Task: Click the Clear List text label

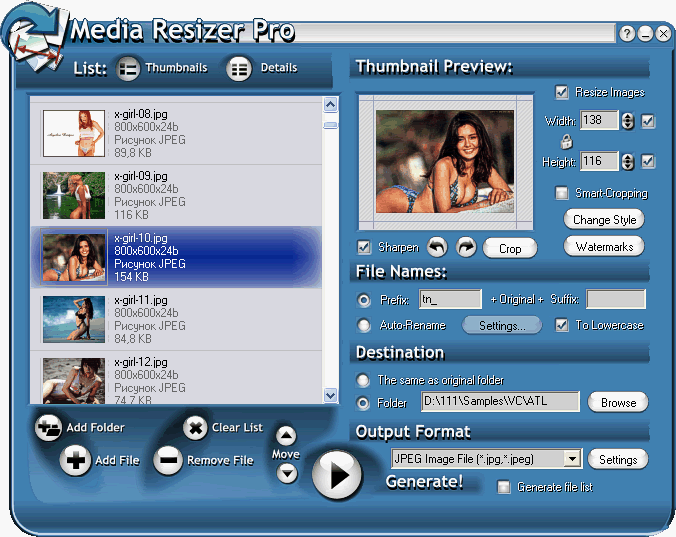Action: pyautogui.click(x=237, y=428)
